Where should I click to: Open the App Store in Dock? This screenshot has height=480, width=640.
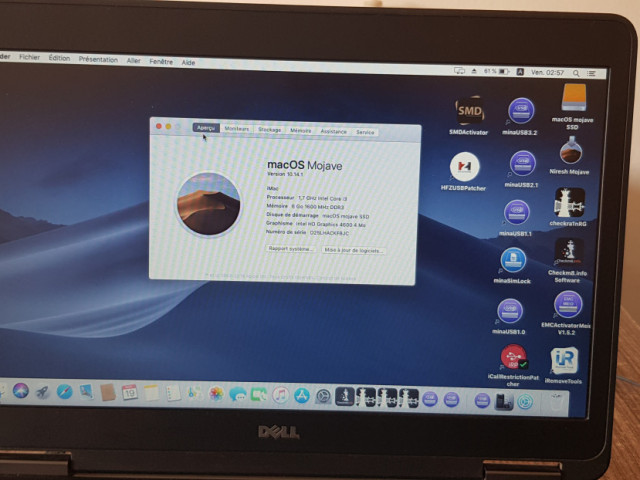[x=302, y=396]
